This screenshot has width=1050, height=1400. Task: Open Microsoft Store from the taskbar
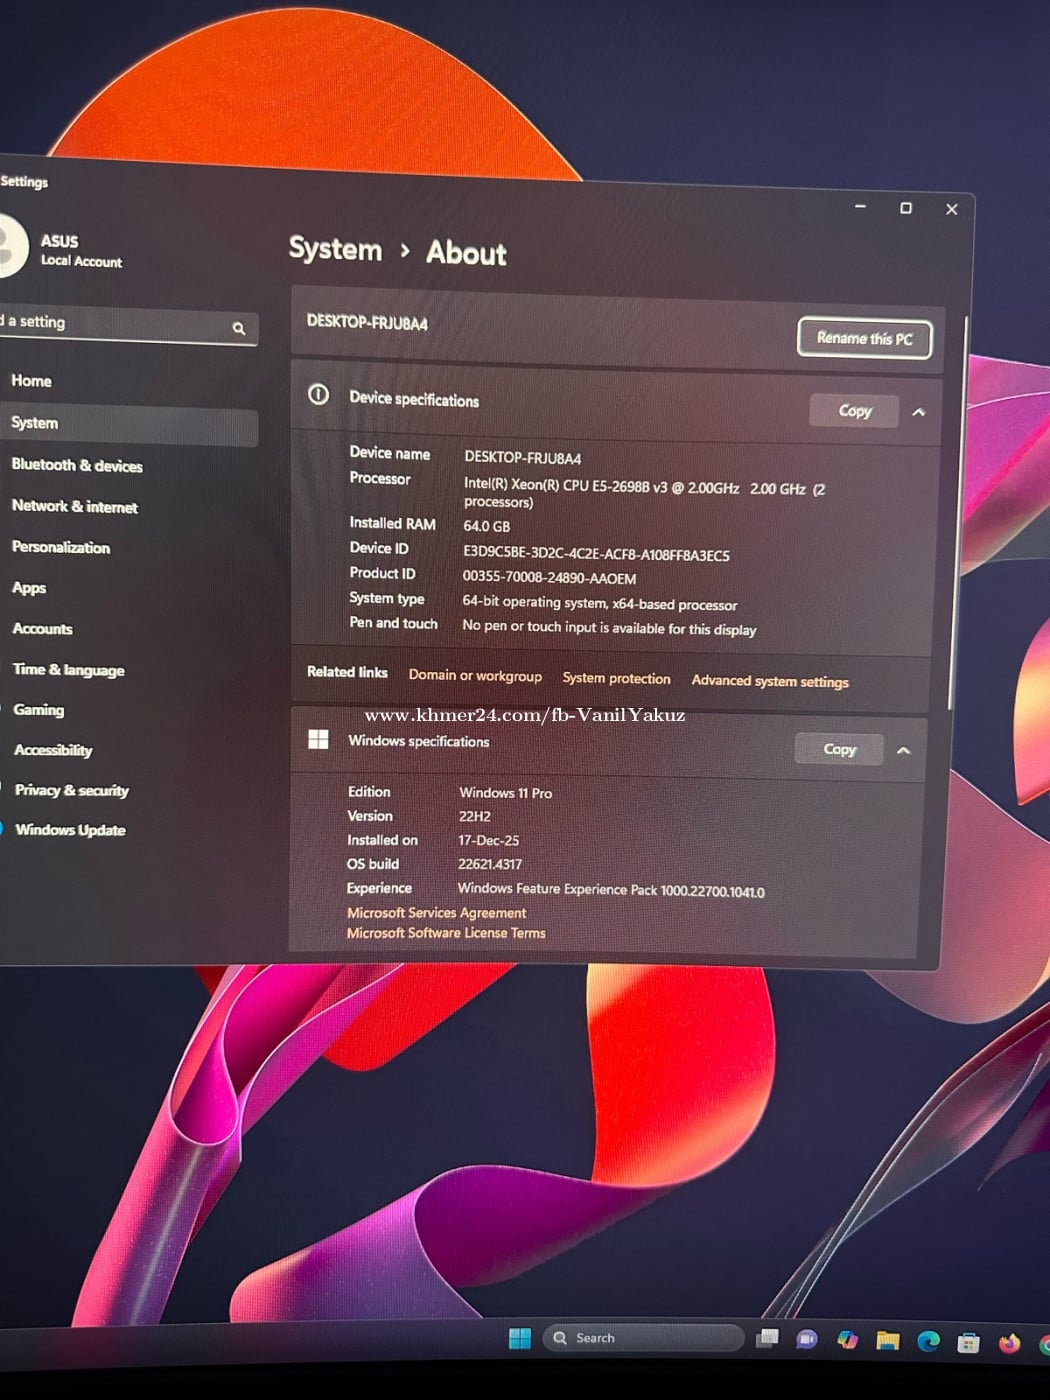point(968,1342)
